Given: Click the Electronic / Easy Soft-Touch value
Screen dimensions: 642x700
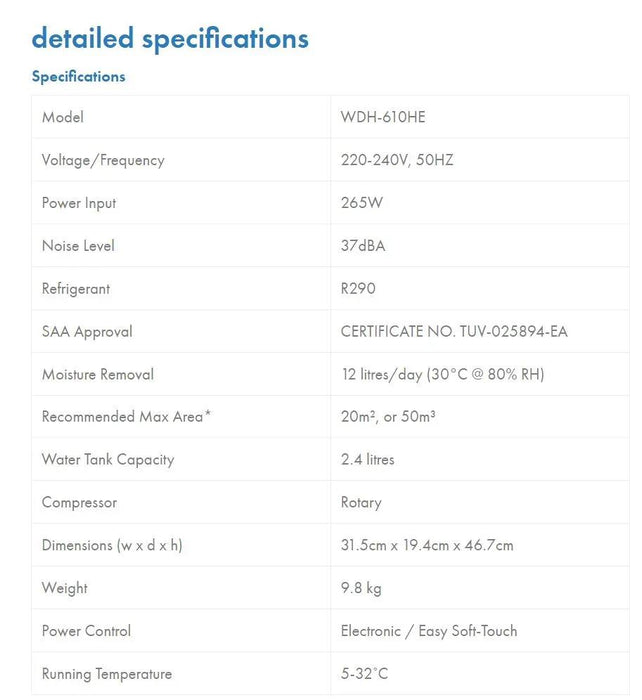Looking at the screenshot, I should pyautogui.click(x=429, y=631).
